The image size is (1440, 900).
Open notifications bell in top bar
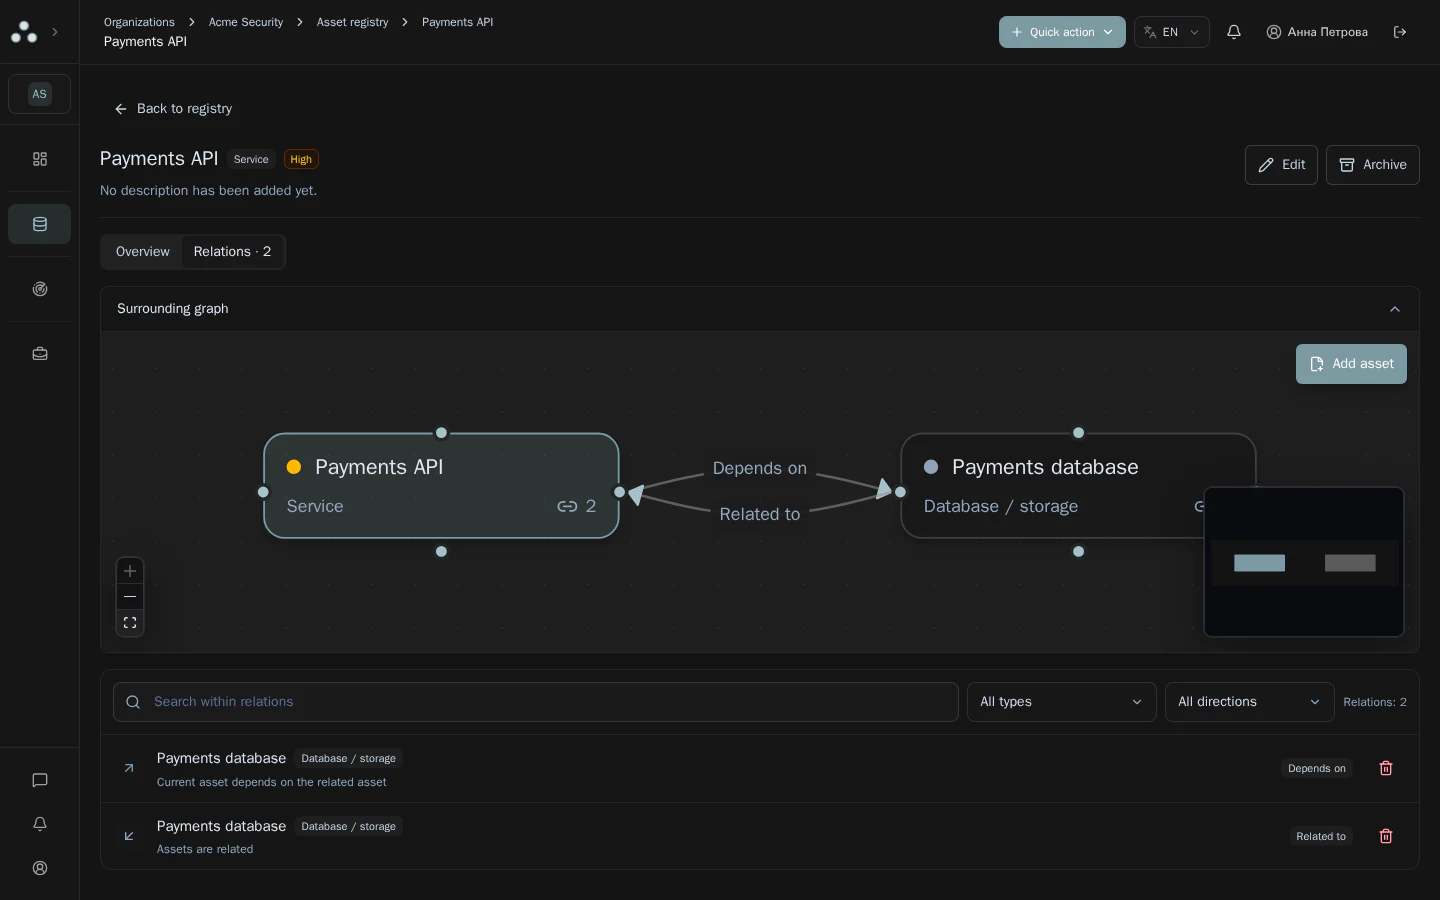(x=1234, y=32)
